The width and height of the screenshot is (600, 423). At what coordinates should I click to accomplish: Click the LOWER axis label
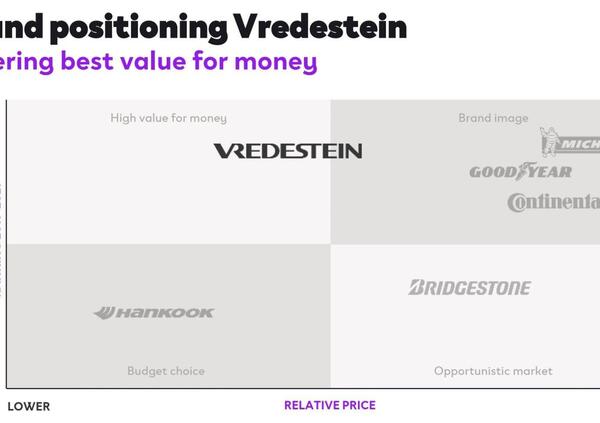pos(29,407)
